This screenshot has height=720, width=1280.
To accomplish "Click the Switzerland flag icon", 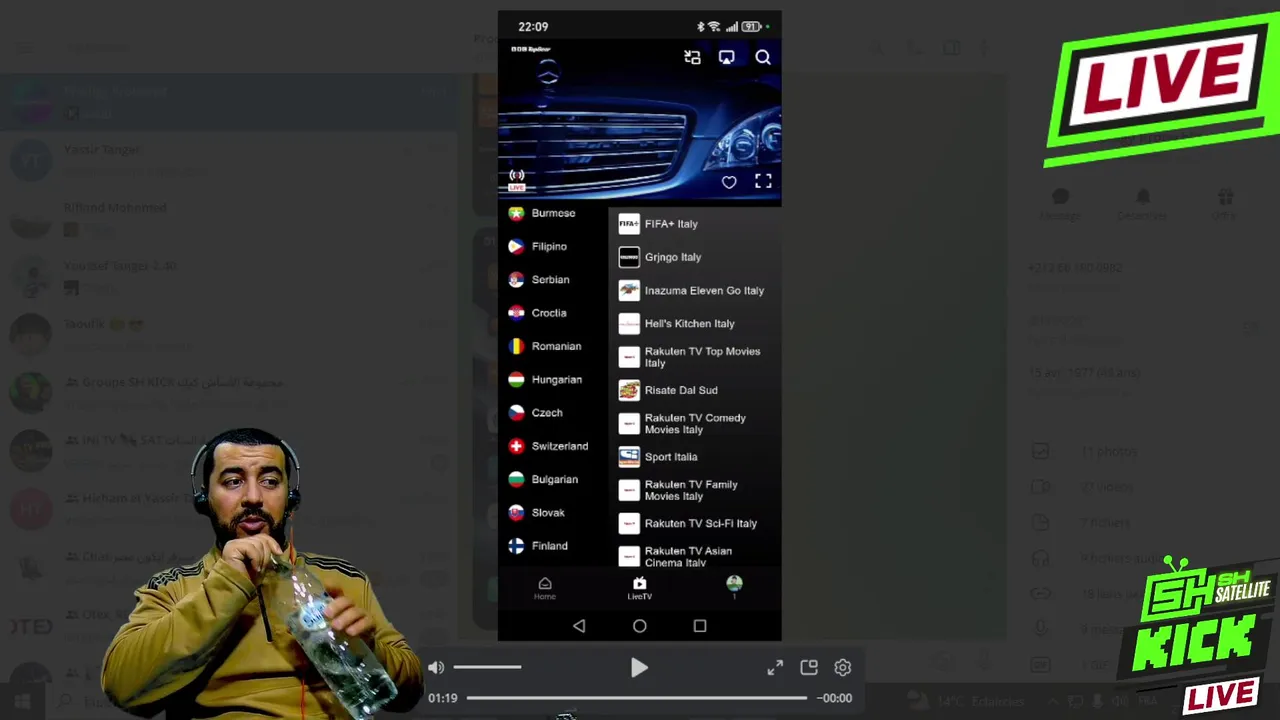I will [x=516, y=446].
